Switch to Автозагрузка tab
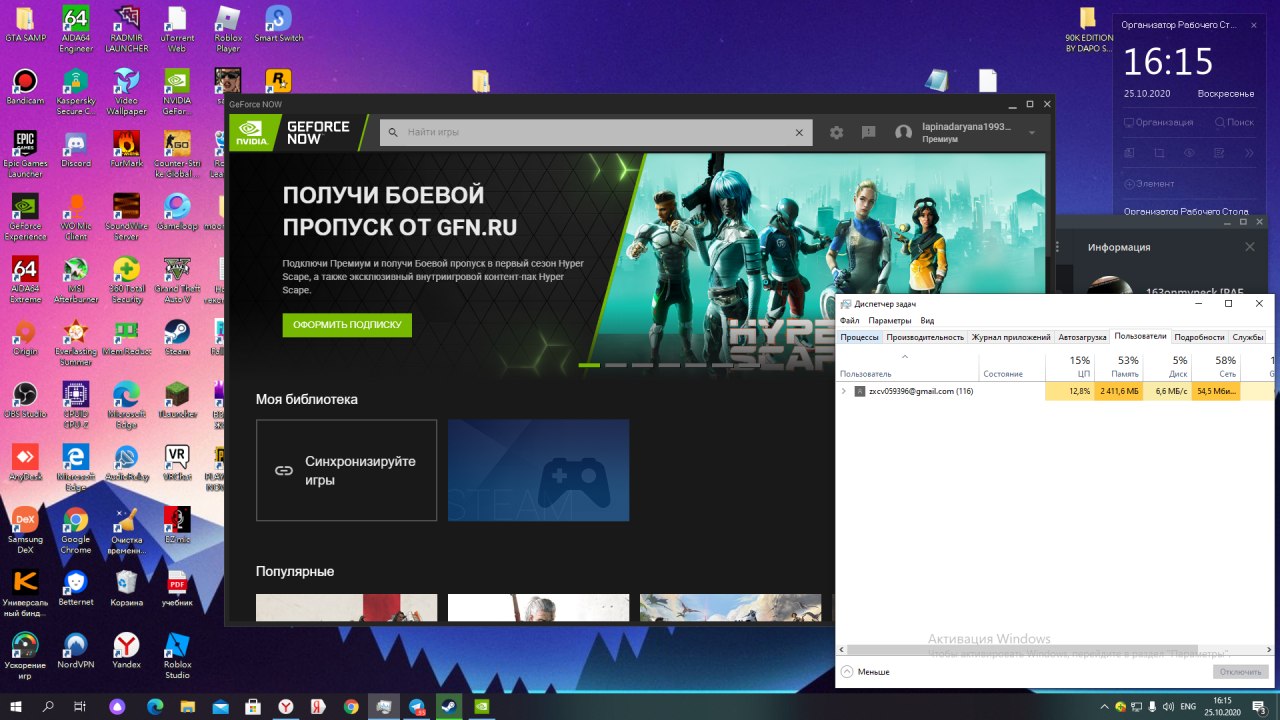Viewport: 1280px width, 720px height. point(1082,337)
